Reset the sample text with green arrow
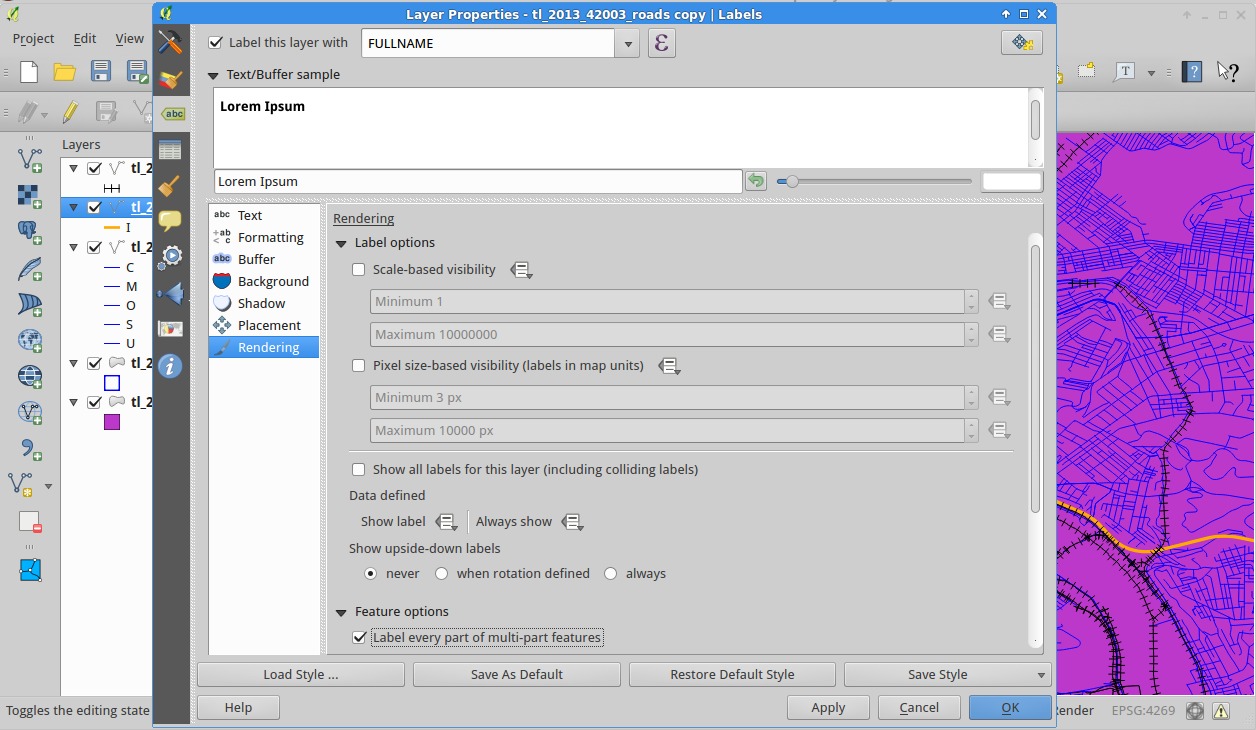The width and height of the screenshot is (1256, 730). coord(756,181)
